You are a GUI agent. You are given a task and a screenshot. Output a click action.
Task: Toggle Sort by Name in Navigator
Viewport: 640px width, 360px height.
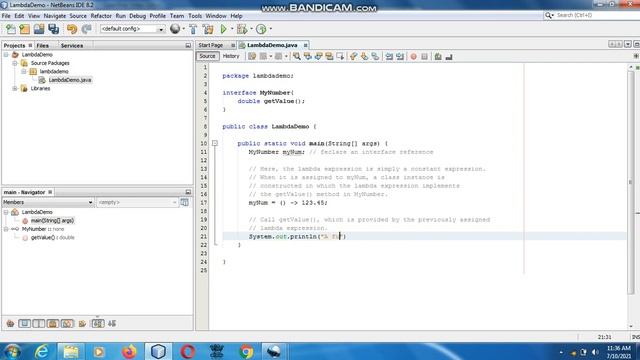(98, 324)
